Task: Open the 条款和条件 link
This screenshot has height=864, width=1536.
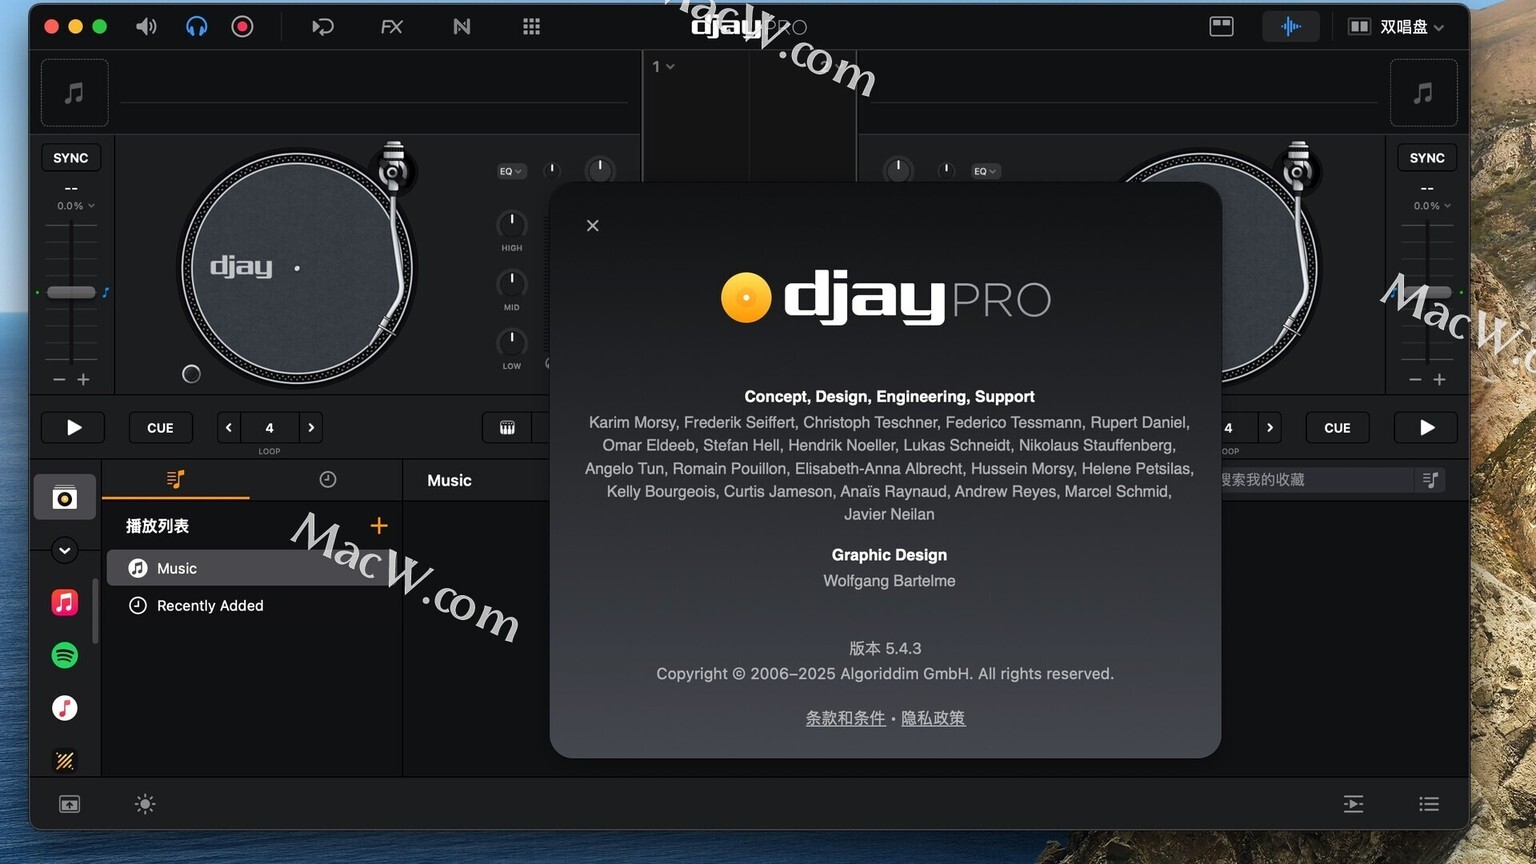Action: [846, 718]
